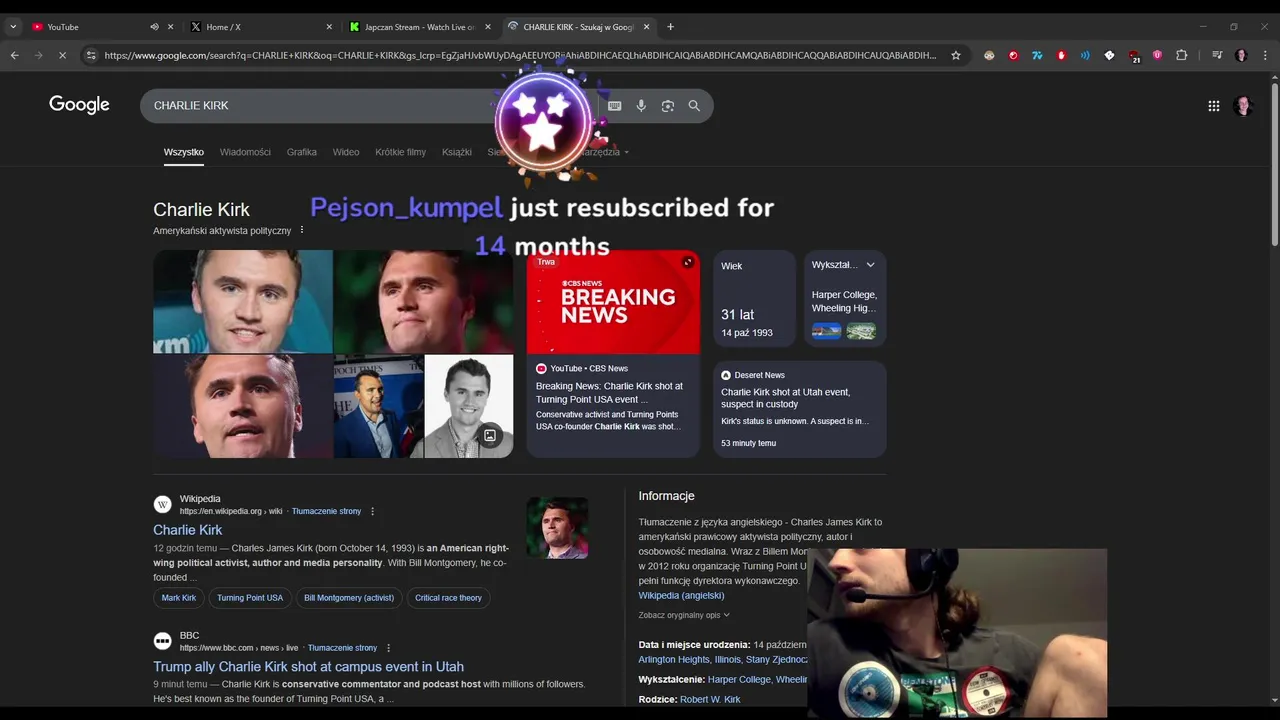Image resolution: width=1280 pixels, height=720 pixels.
Task: Open Chrome three-dot menu
Action: pos(1265,55)
